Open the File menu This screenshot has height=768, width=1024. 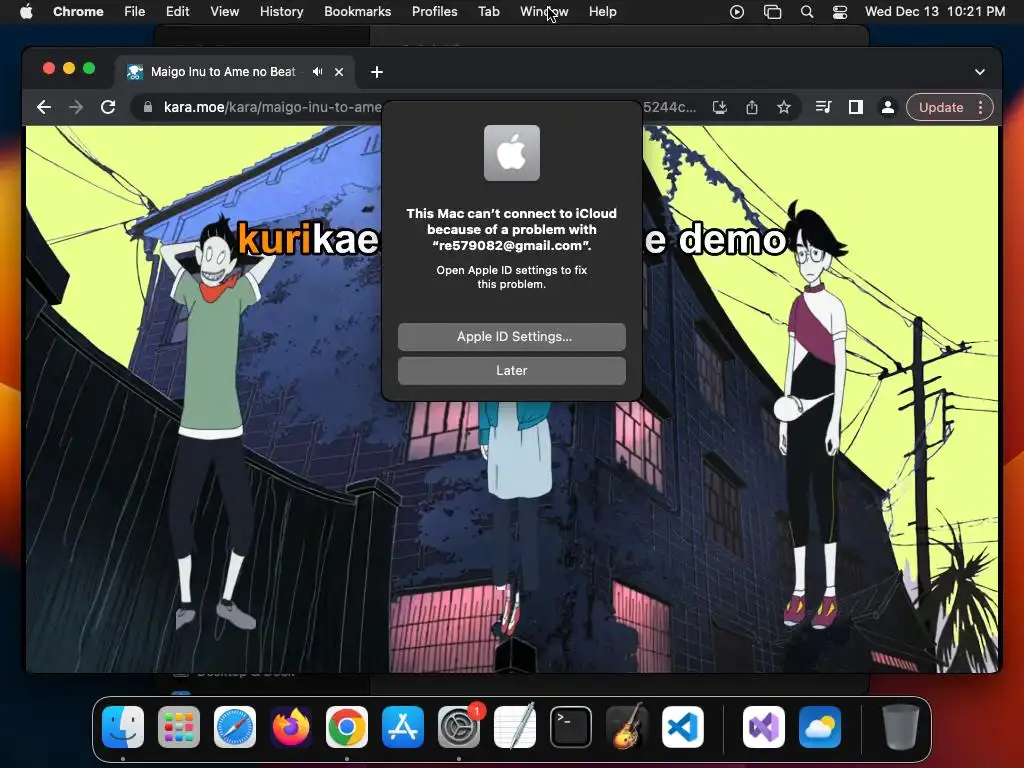coord(135,12)
